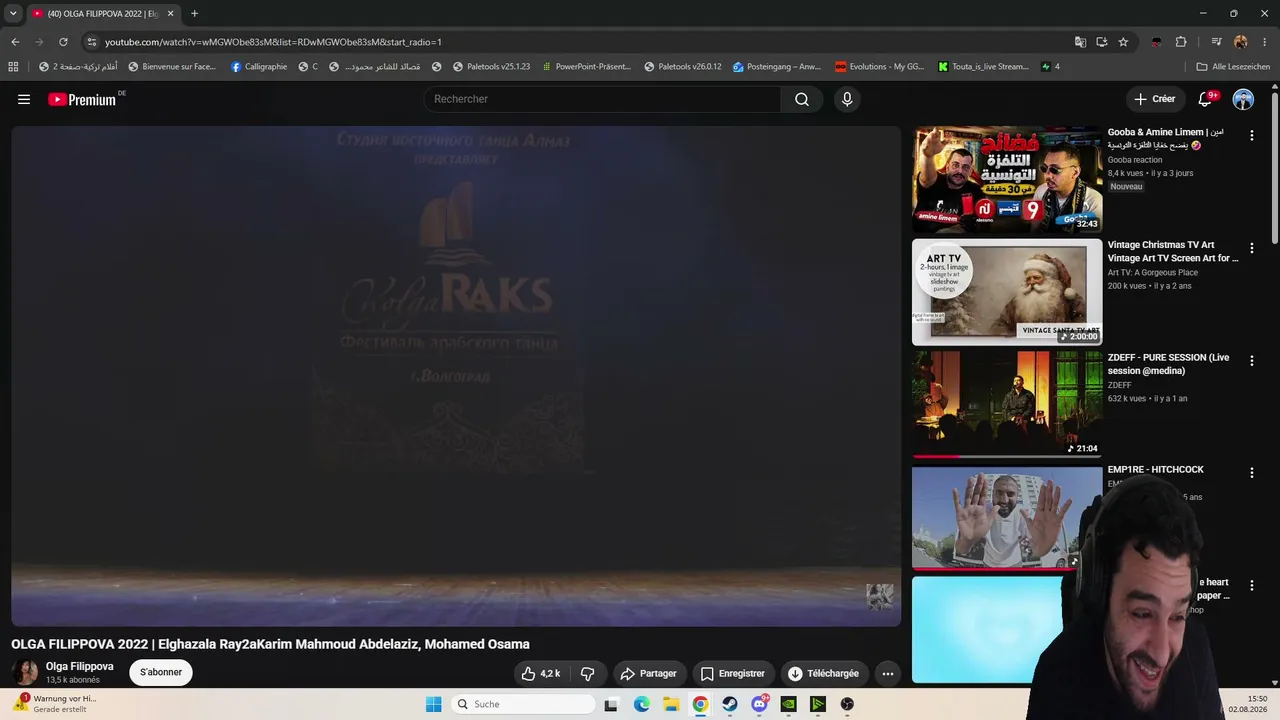
Task: Open File Explorer from the taskbar
Action: (x=671, y=704)
